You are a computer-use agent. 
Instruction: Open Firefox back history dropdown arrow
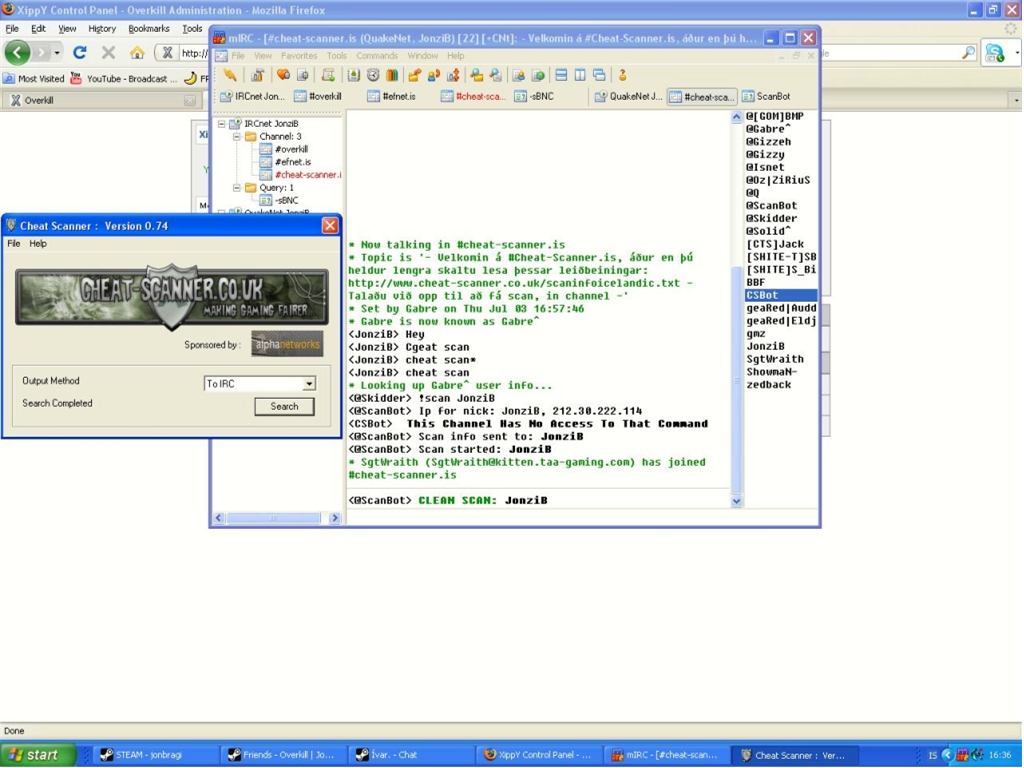[x=57, y=52]
